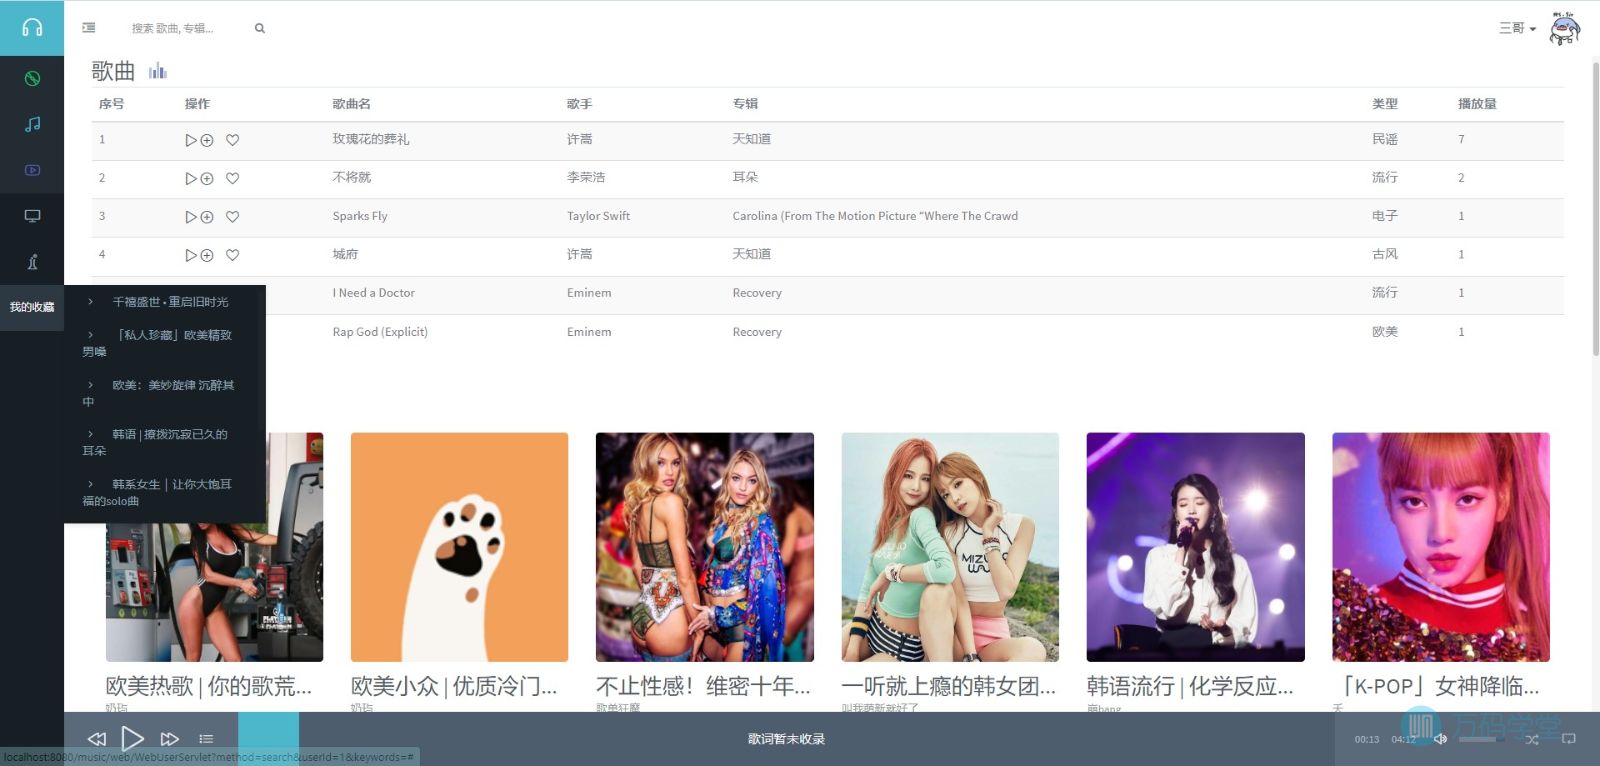Click song name I Need a Doctor
The image size is (1600, 766).
[x=373, y=293]
